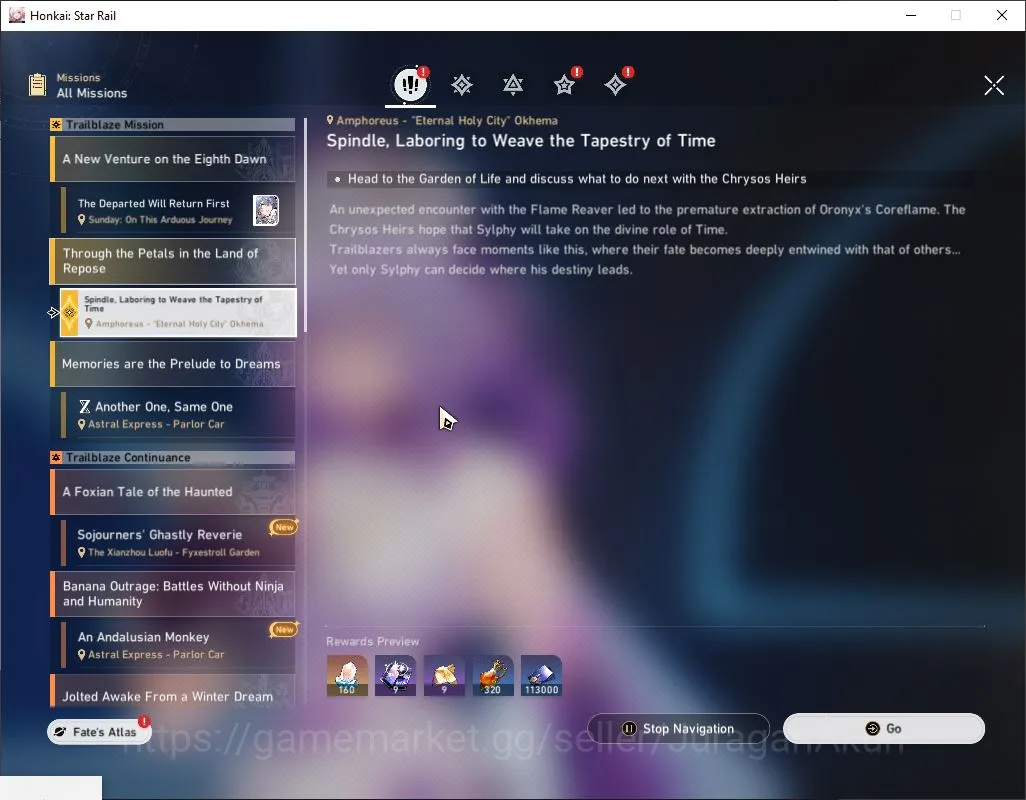Click the New badge on An Andalusian Monkey

pyautogui.click(x=283, y=629)
